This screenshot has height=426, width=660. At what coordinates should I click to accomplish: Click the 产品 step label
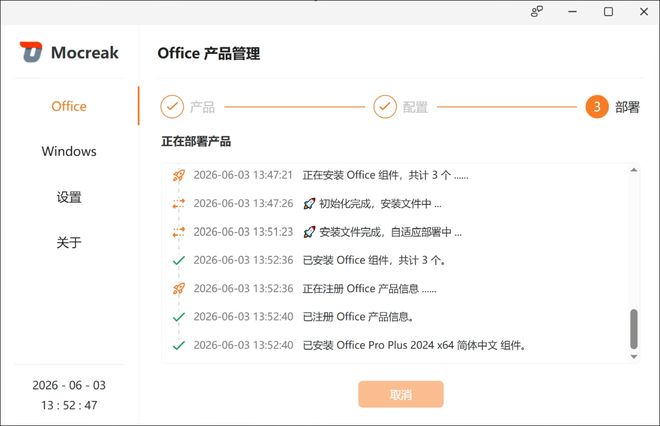(202, 107)
